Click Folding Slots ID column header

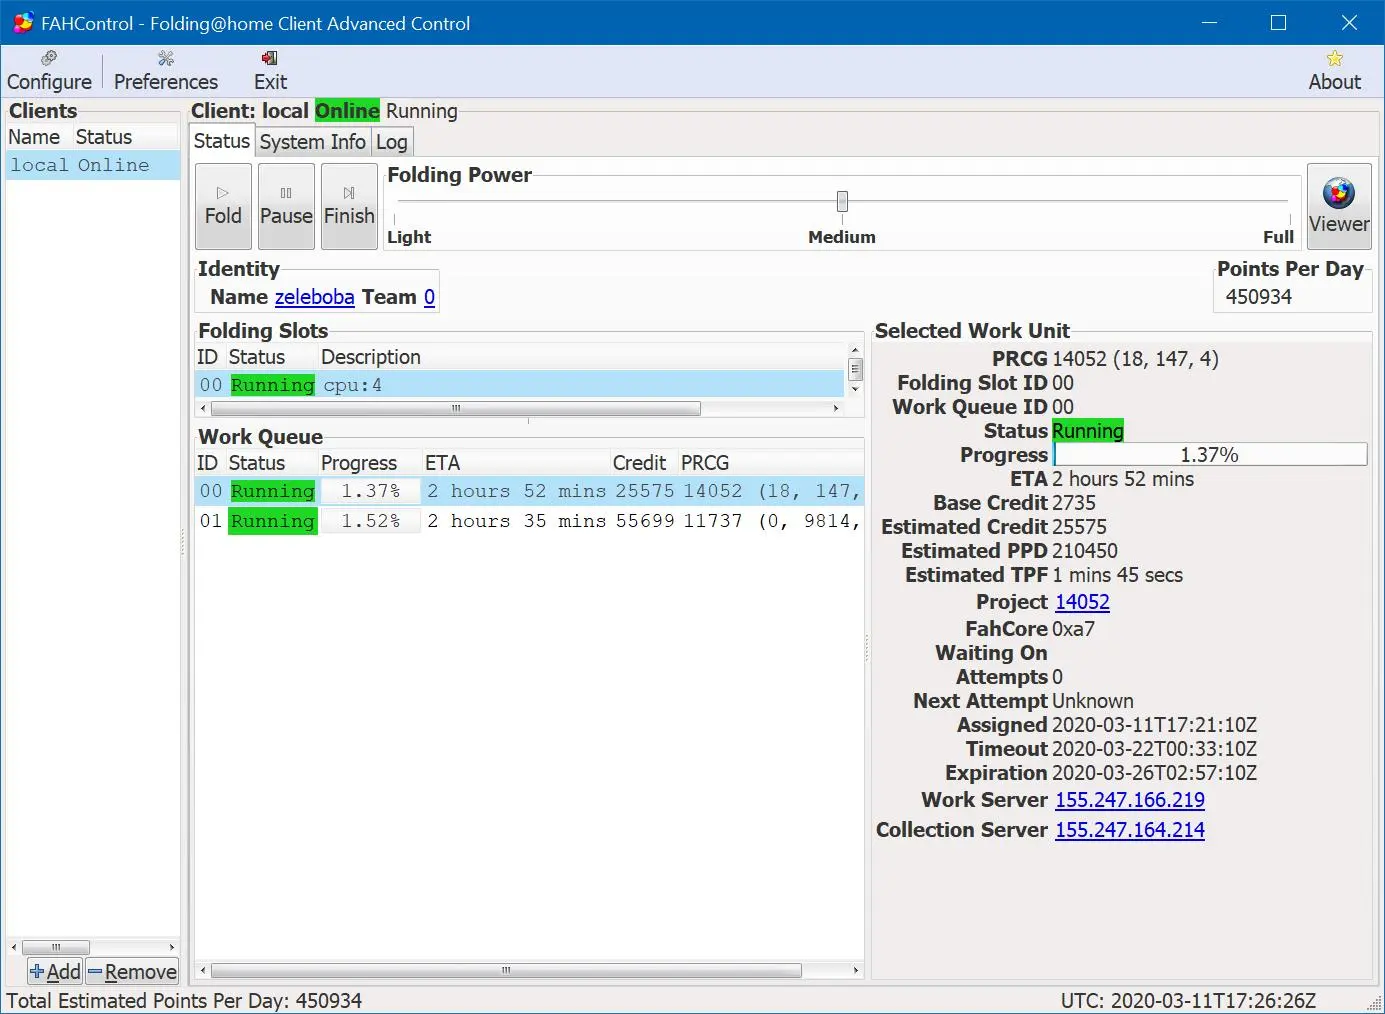207,357
